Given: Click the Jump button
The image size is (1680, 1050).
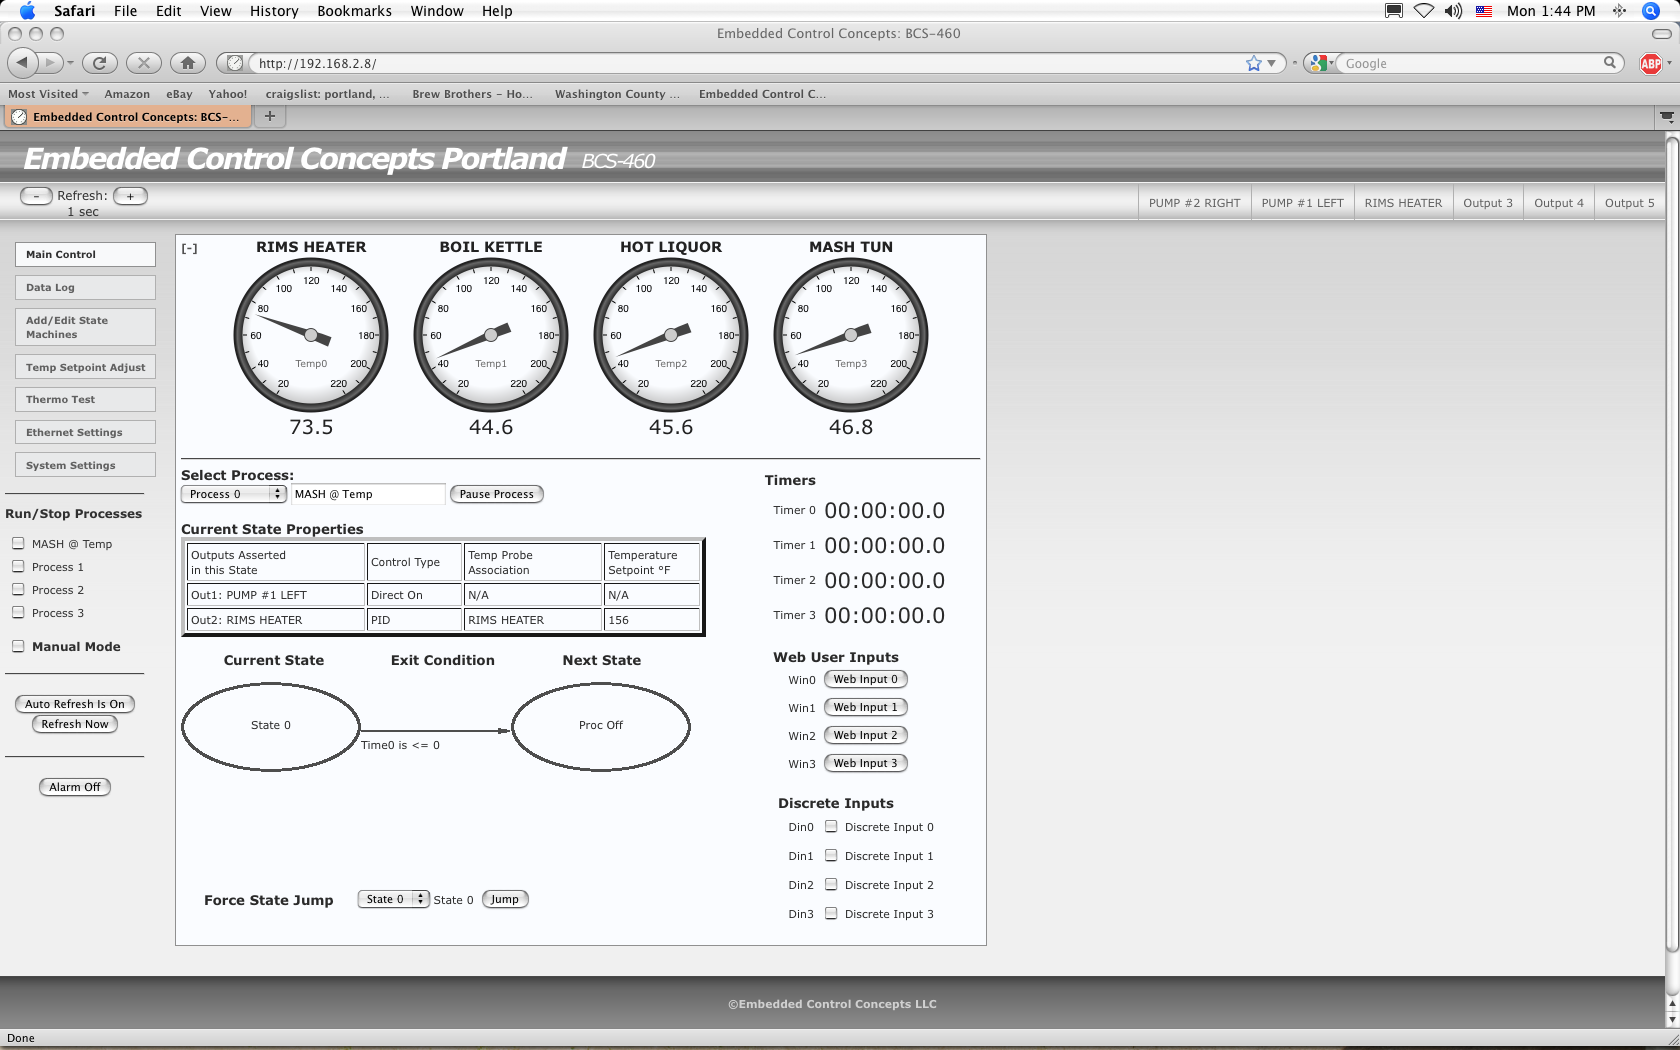Looking at the screenshot, I should 505,899.
